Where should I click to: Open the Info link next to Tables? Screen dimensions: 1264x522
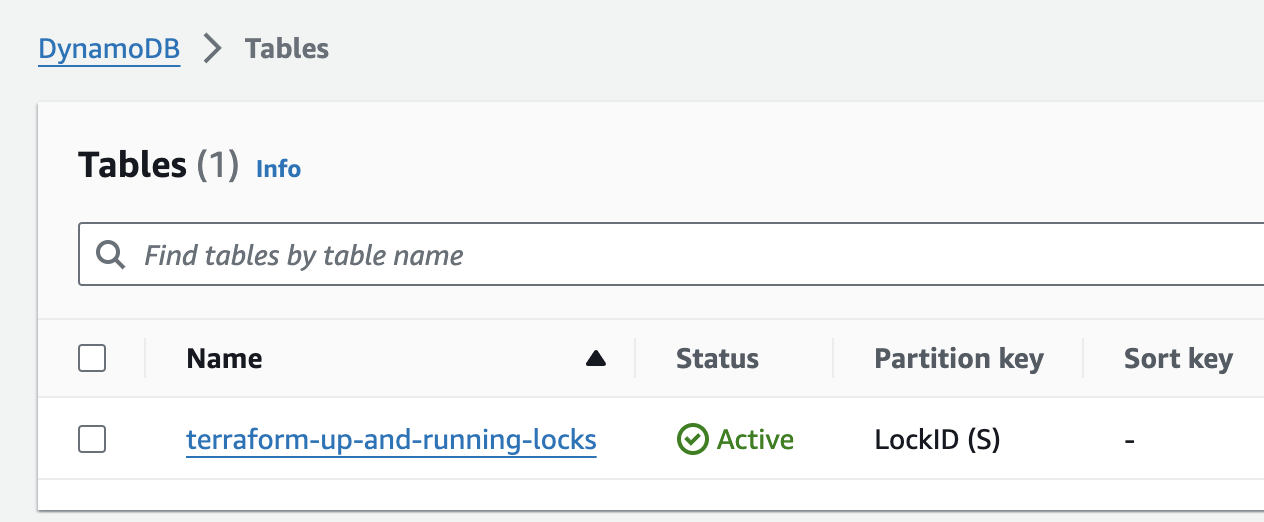(x=278, y=169)
